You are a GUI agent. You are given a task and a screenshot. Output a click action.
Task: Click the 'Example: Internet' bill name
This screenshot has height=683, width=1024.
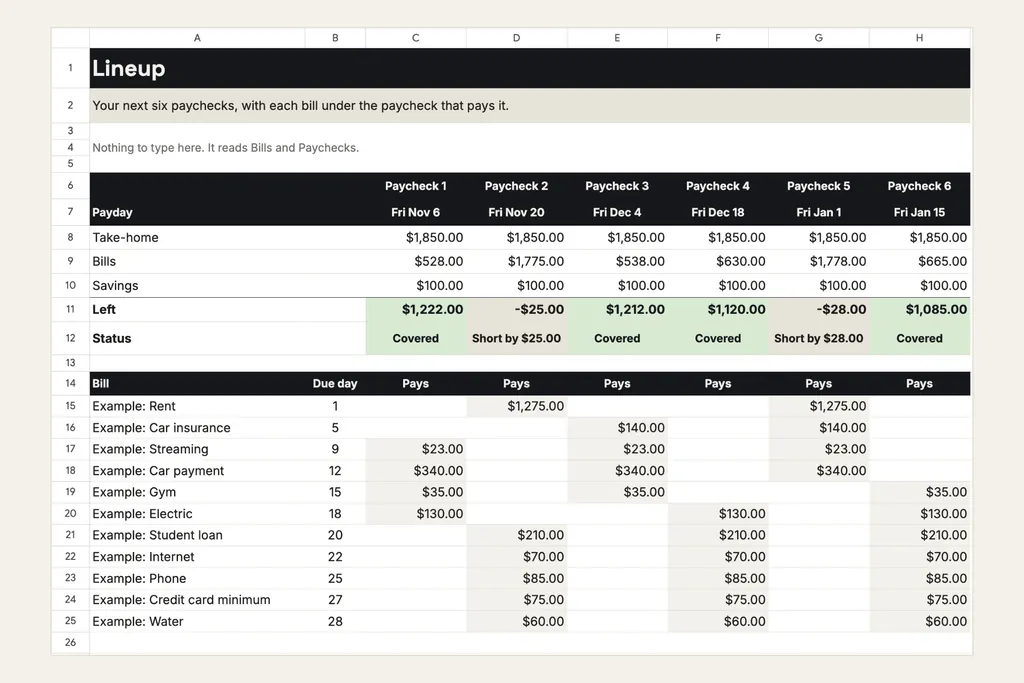click(x=143, y=557)
